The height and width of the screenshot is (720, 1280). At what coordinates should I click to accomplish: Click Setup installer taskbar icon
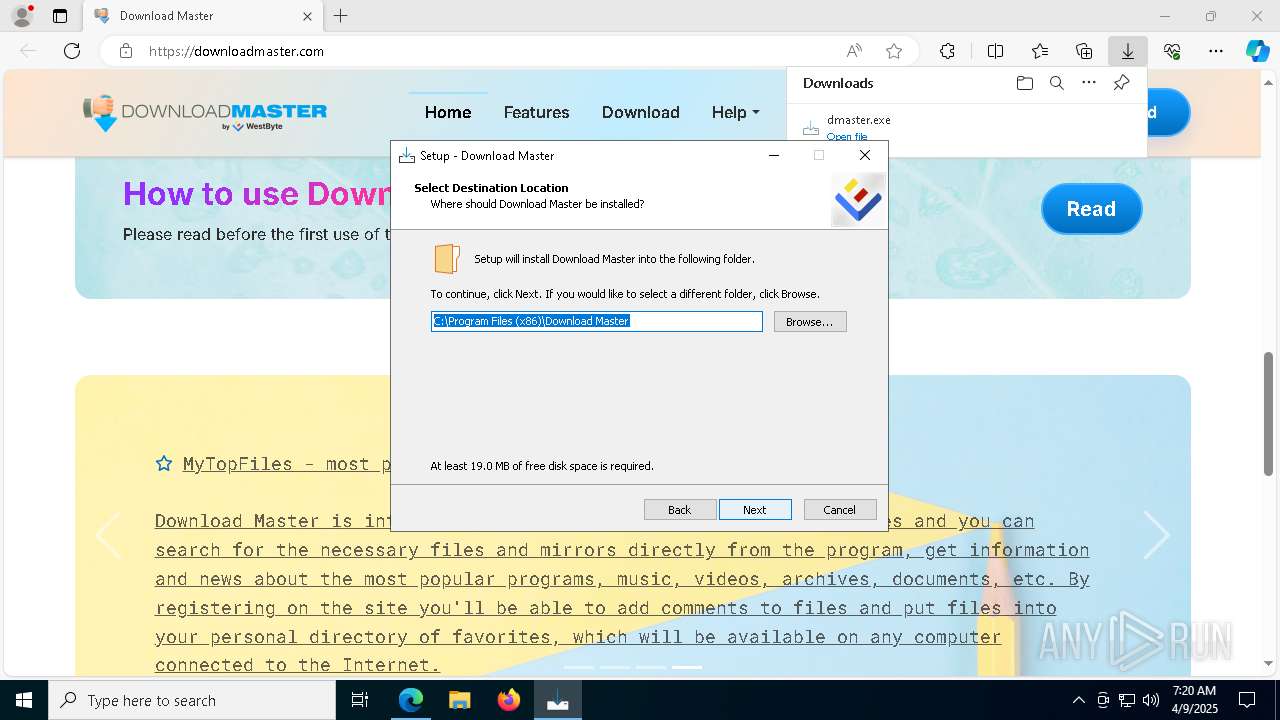click(558, 700)
